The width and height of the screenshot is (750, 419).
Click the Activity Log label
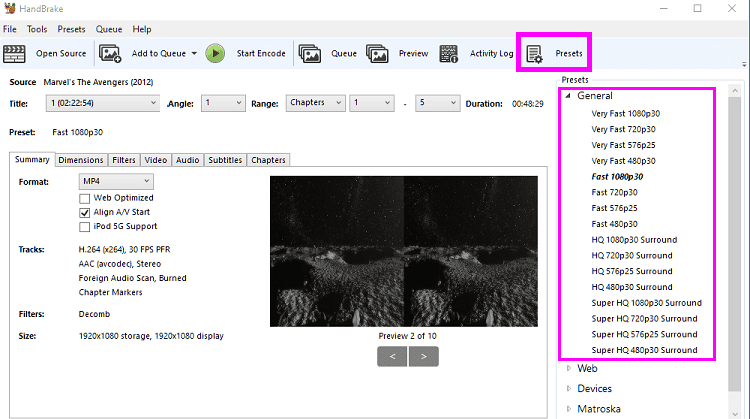(x=491, y=54)
